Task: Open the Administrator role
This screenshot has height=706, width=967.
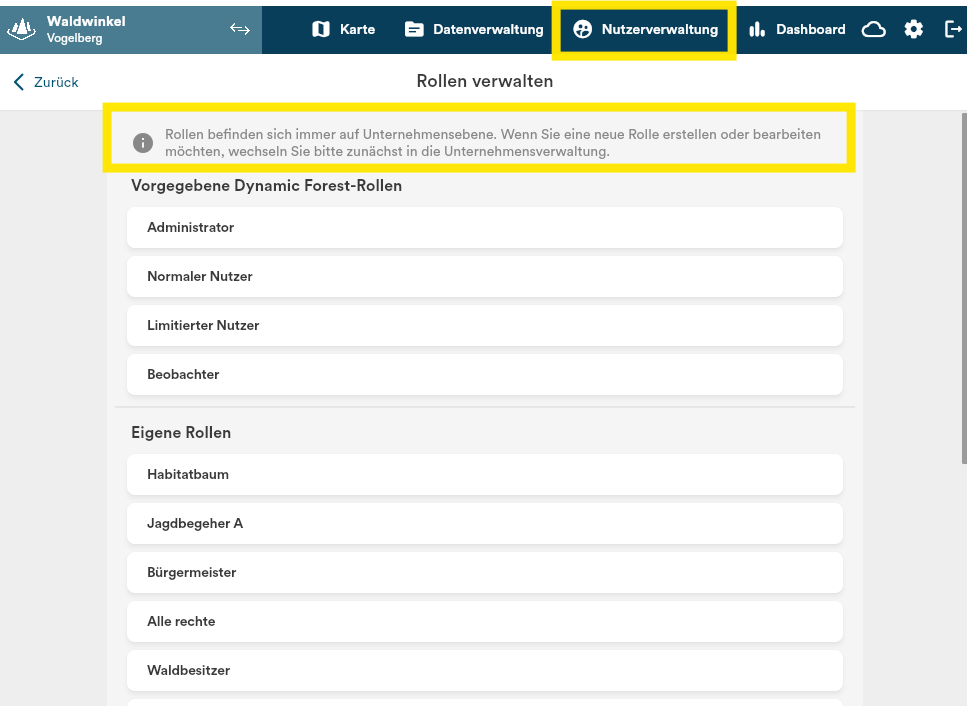Action: tap(484, 228)
